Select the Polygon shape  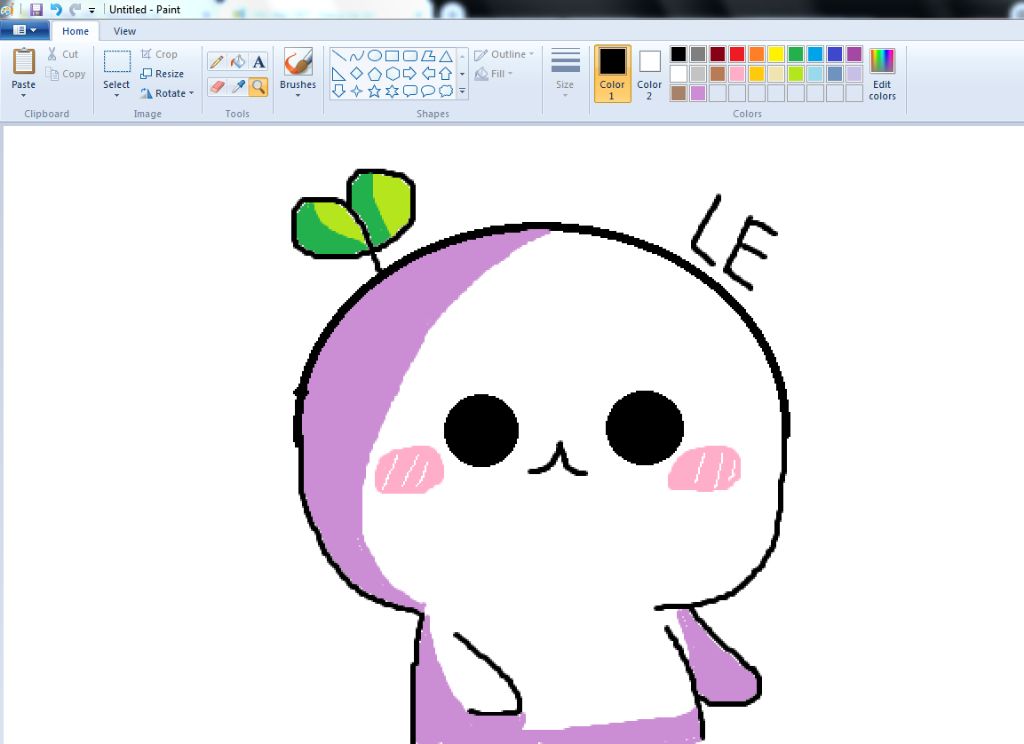(x=428, y=56)
